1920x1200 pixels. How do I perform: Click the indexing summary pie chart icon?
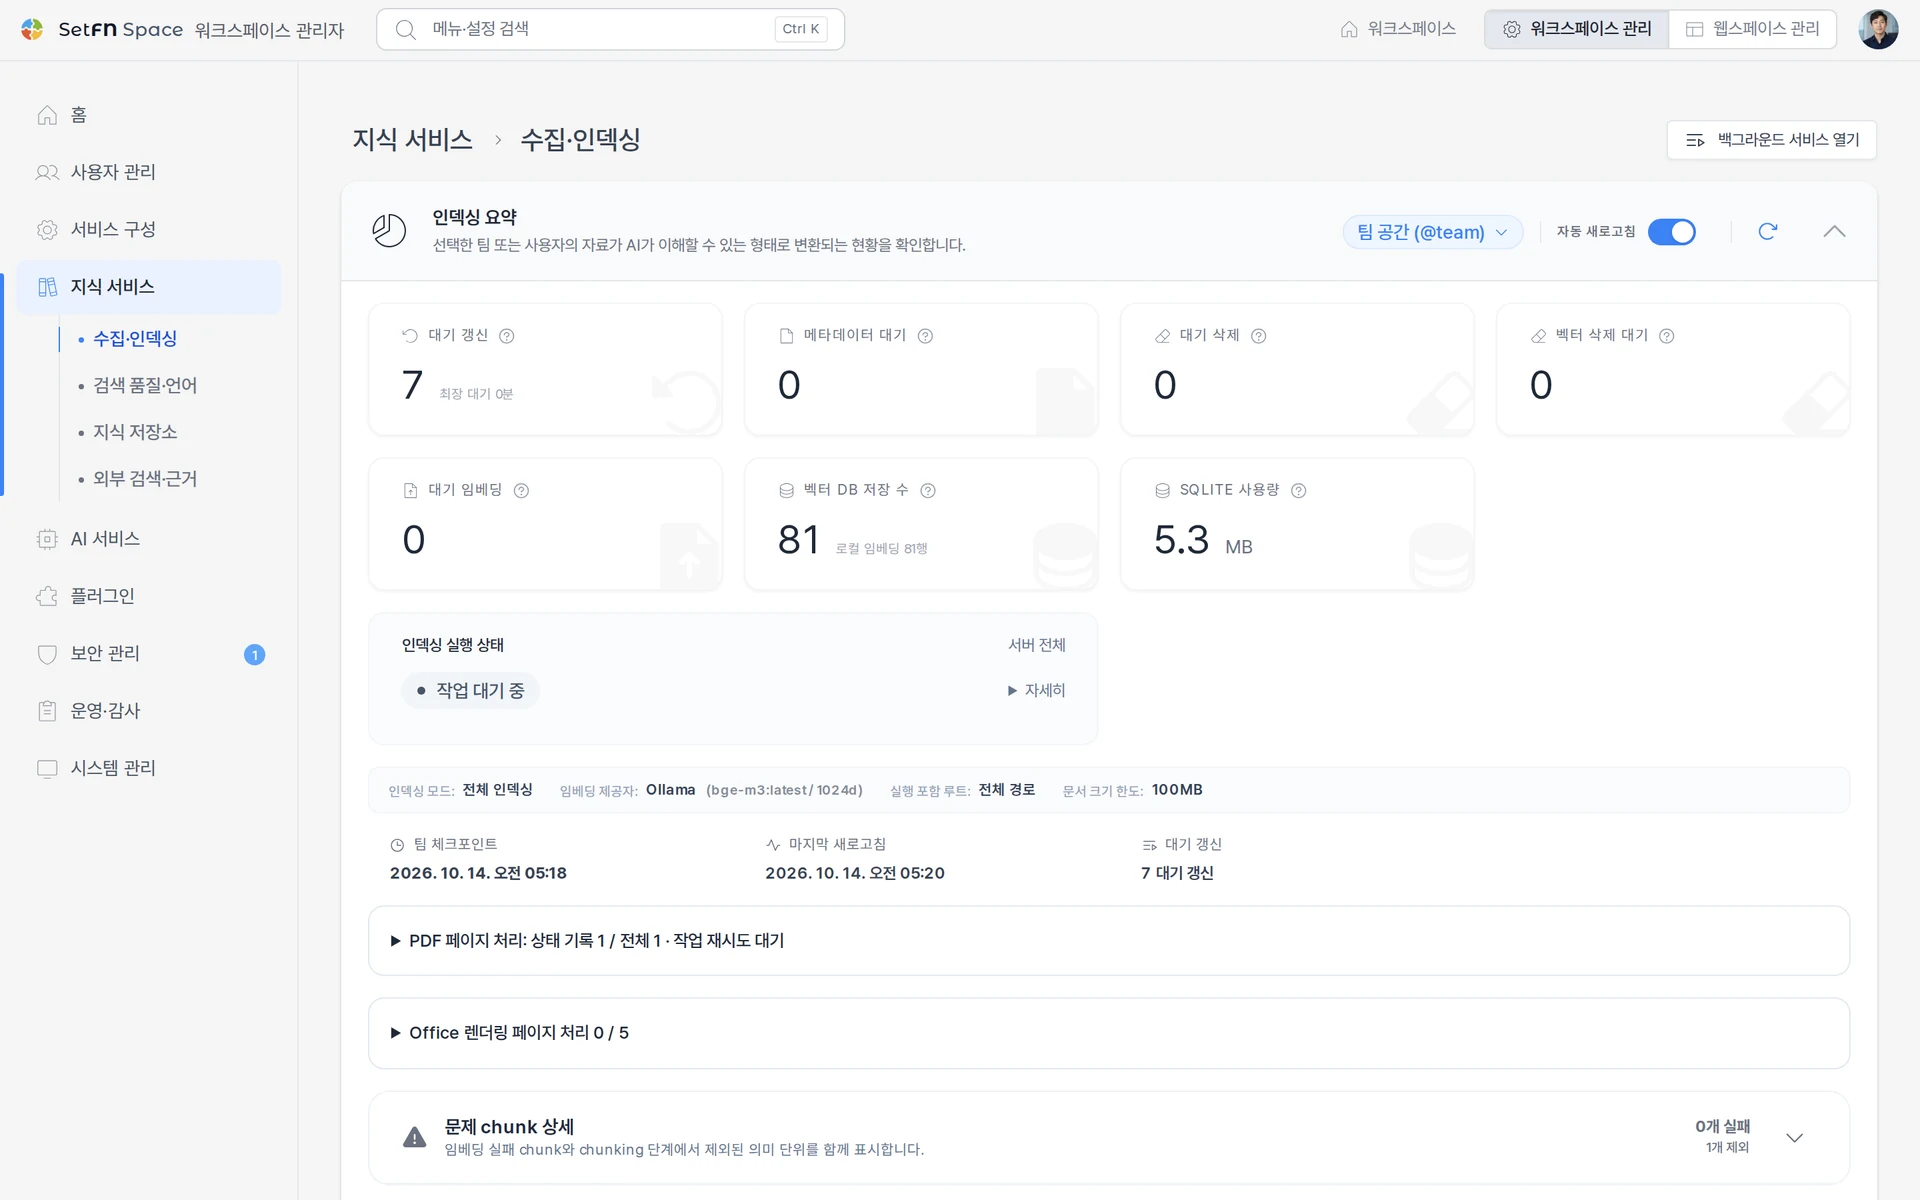(389, 230)
